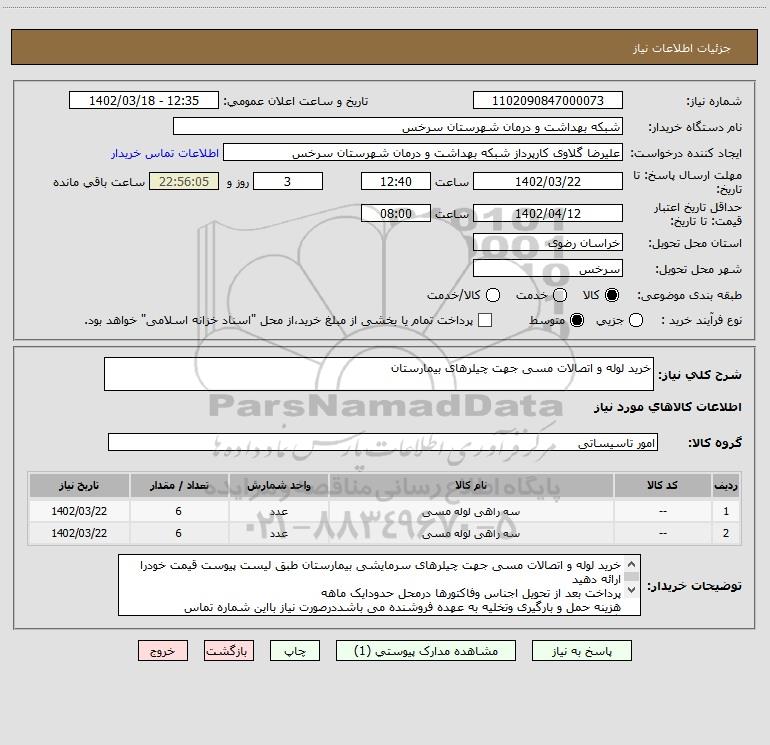Click the چاپ print button

pos(295,651)
